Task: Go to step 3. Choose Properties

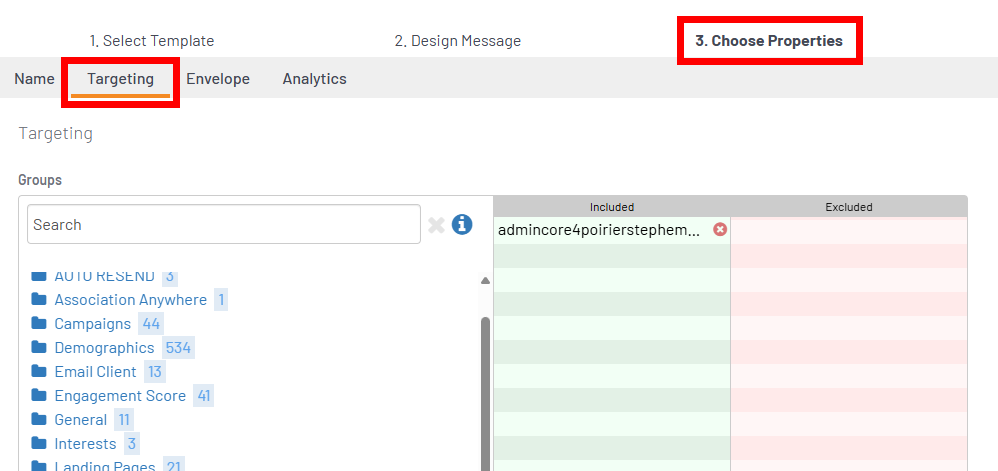Action: point(769,41)
